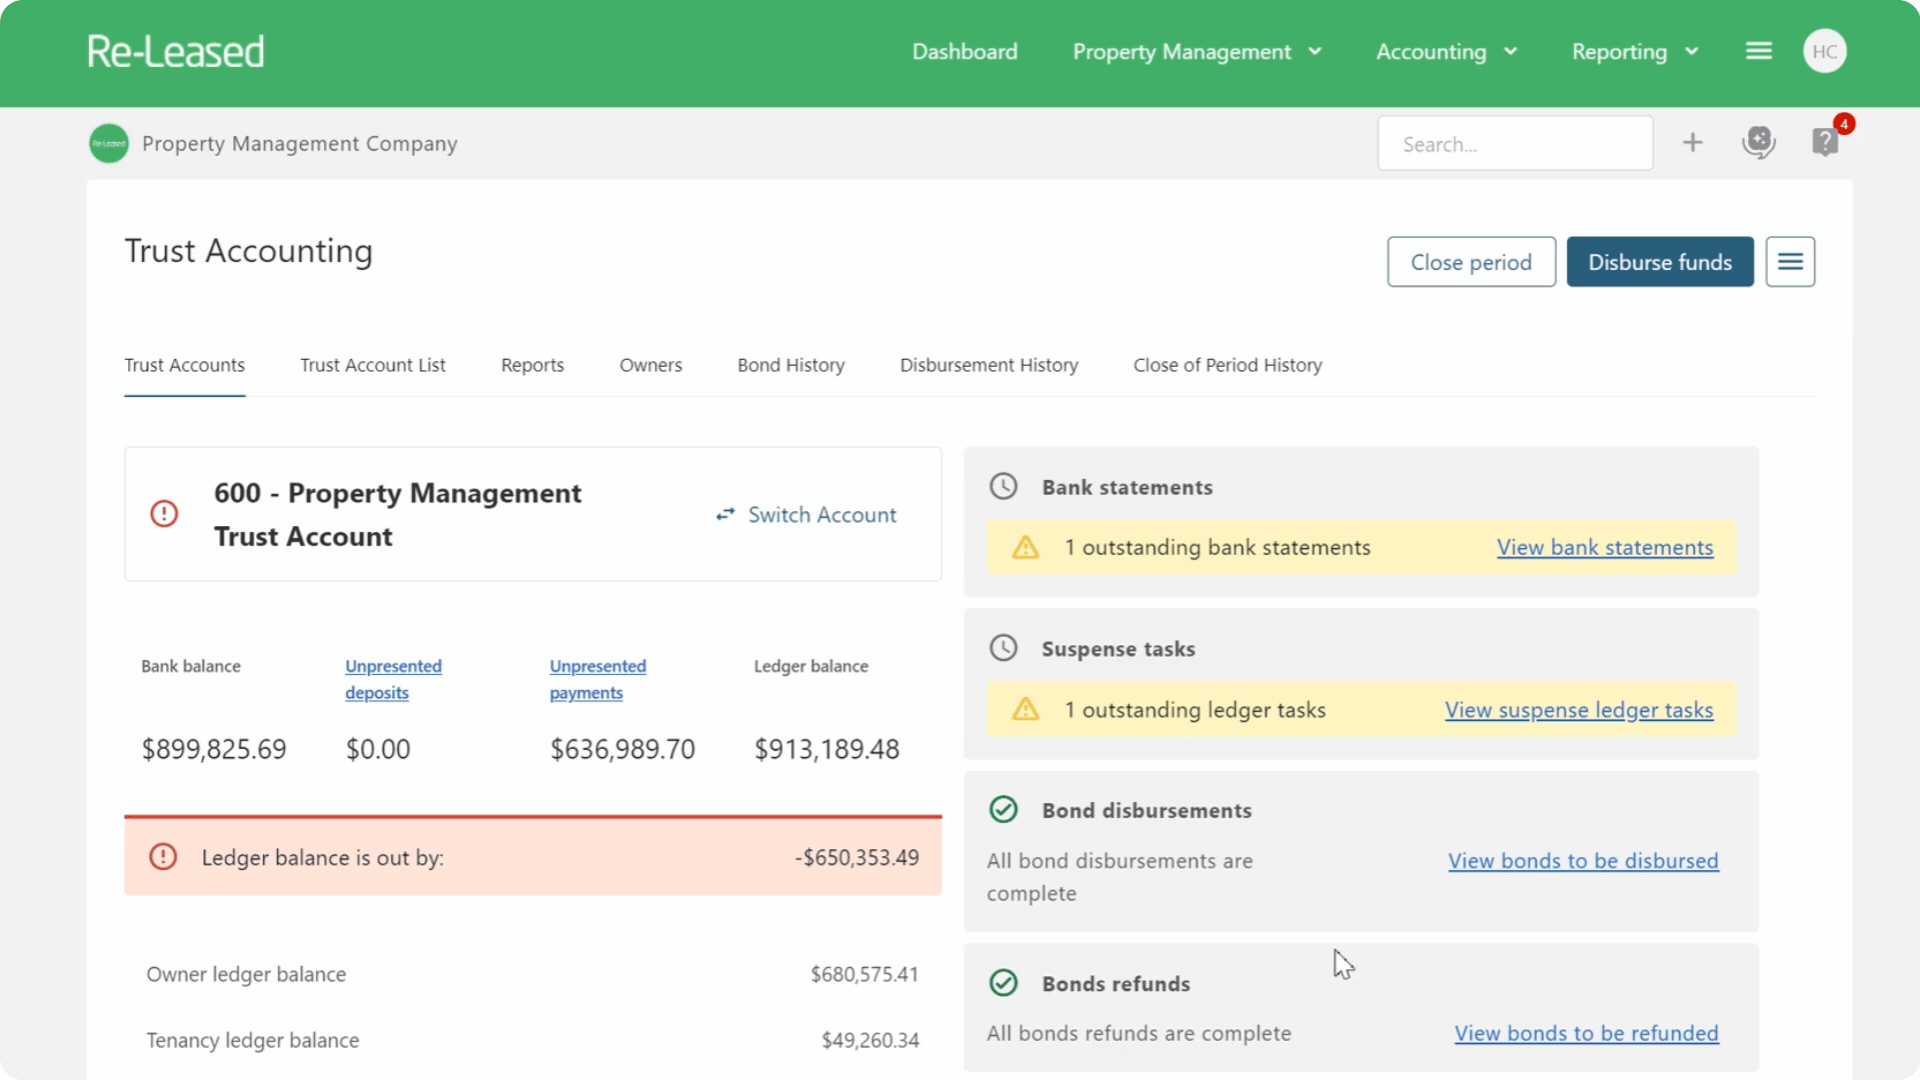
Task: Click Tenancy ledger balance value $49,260.34
Action: 870,1040
